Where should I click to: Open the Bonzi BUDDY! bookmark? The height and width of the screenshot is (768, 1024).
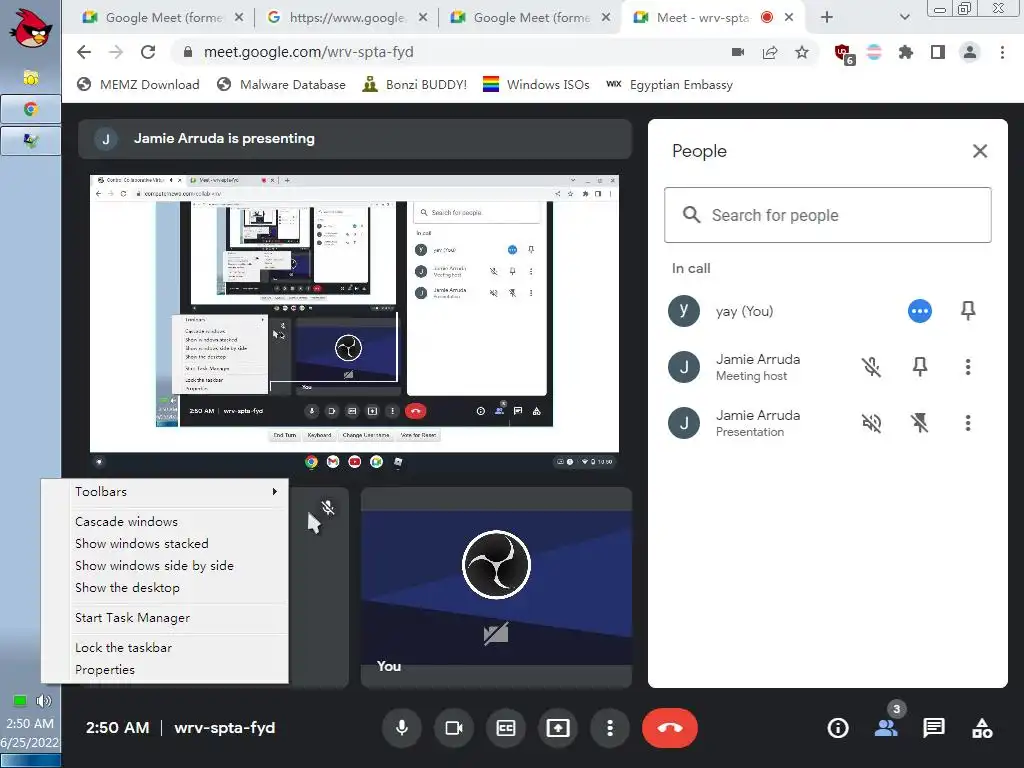[x=415, y=84]
